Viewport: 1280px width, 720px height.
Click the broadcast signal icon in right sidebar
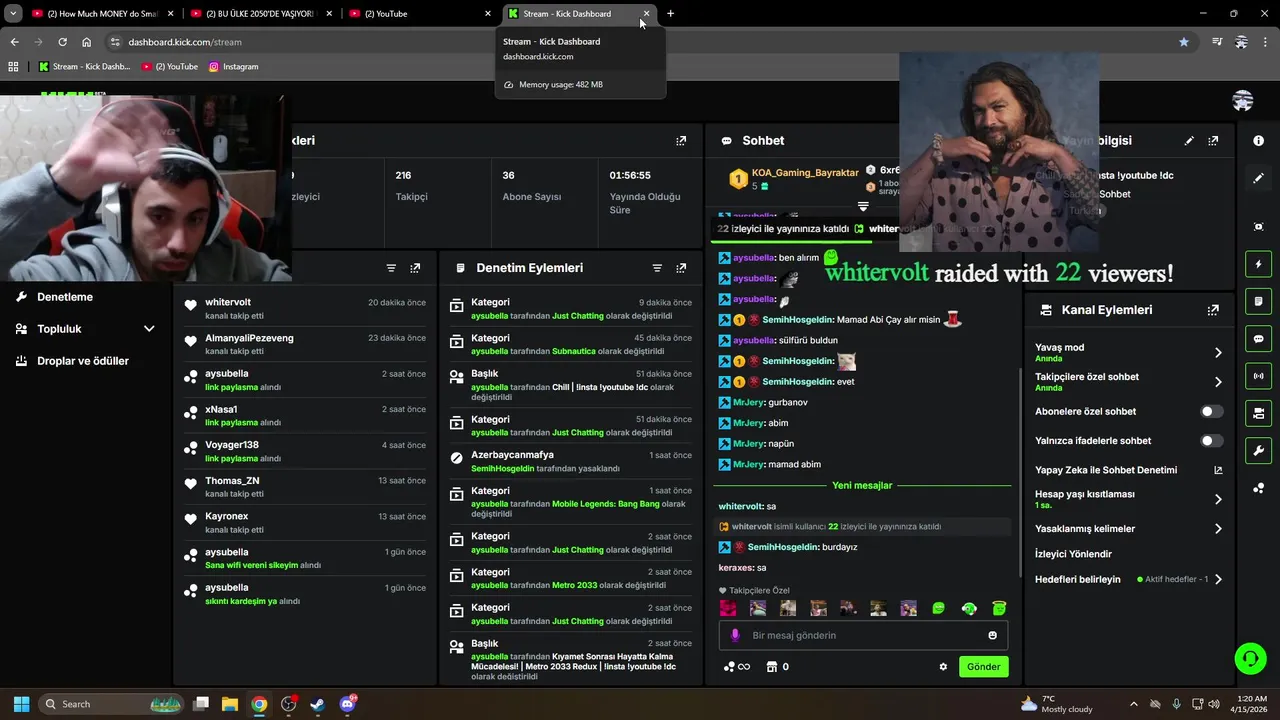(1258, 376)
